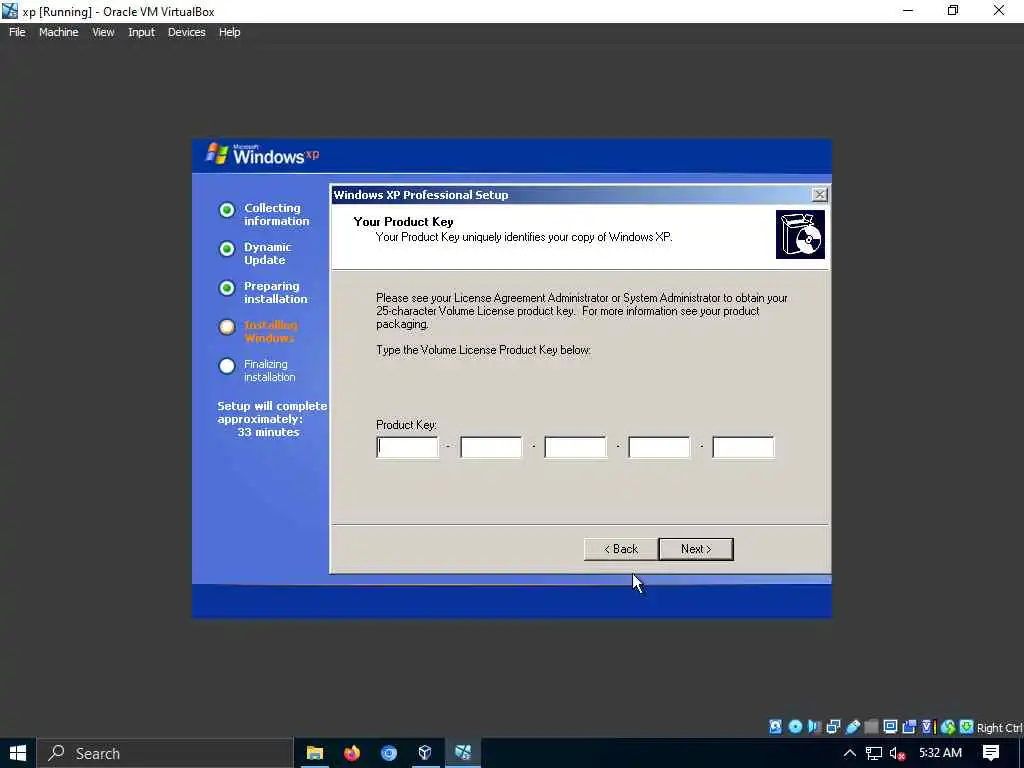The width and height of the screenshot is (1024, 768).
Task: Click the second Product Key field
Action: tap(491, 447)
